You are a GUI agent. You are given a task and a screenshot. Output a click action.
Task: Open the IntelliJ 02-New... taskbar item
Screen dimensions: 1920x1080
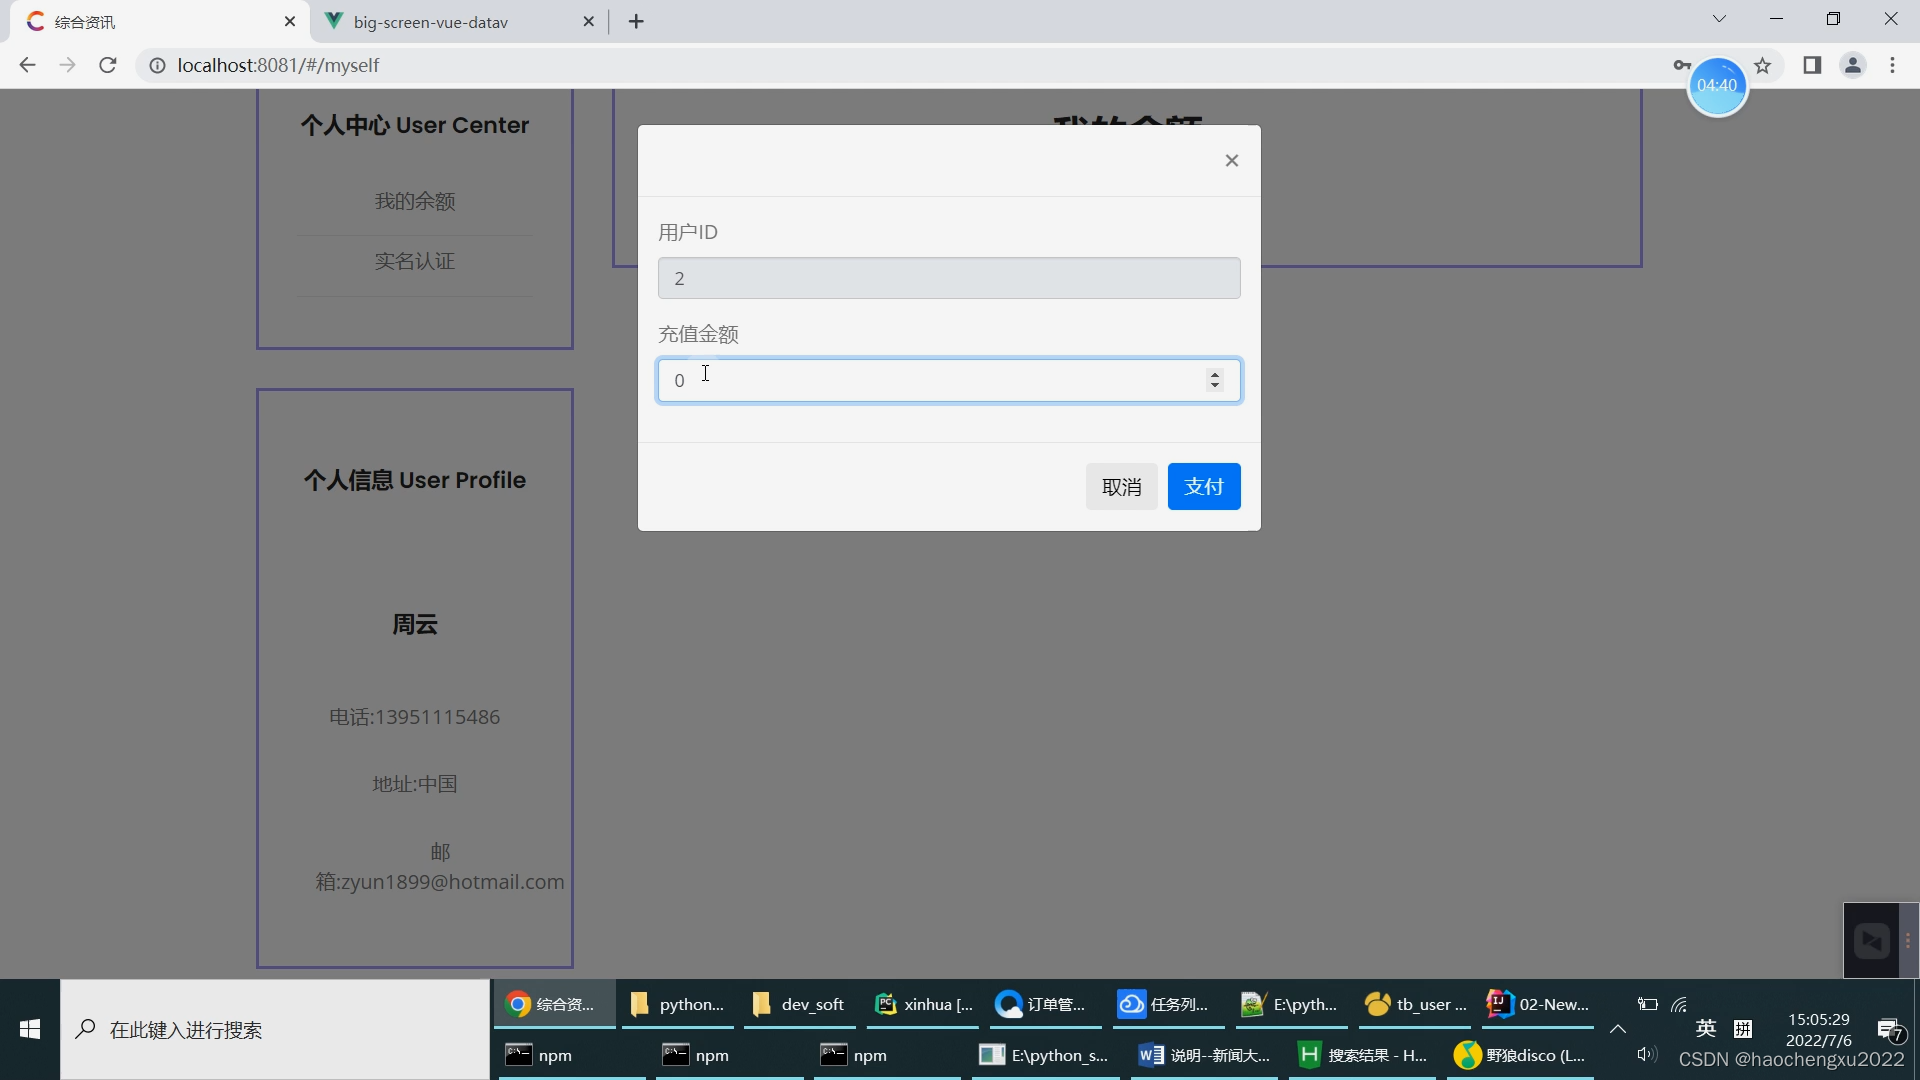tap(1538, 1004)
